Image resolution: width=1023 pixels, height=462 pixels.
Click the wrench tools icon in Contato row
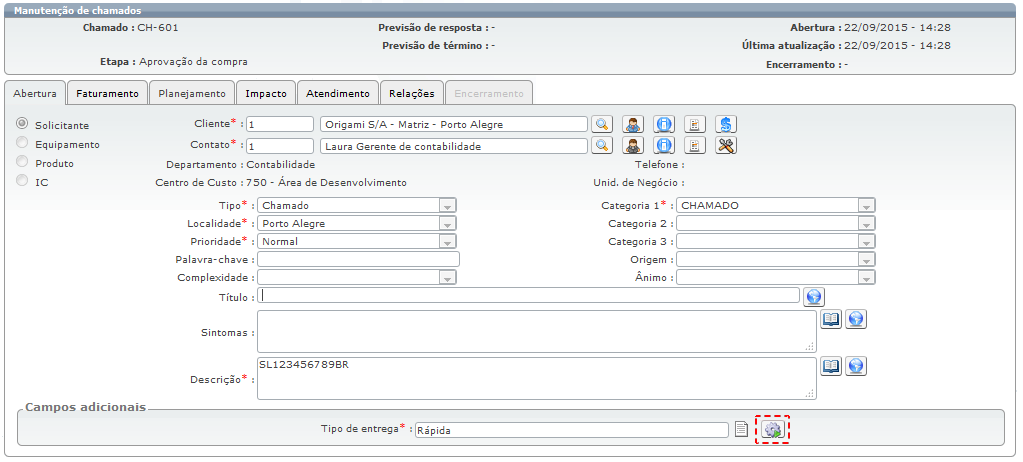726,146
